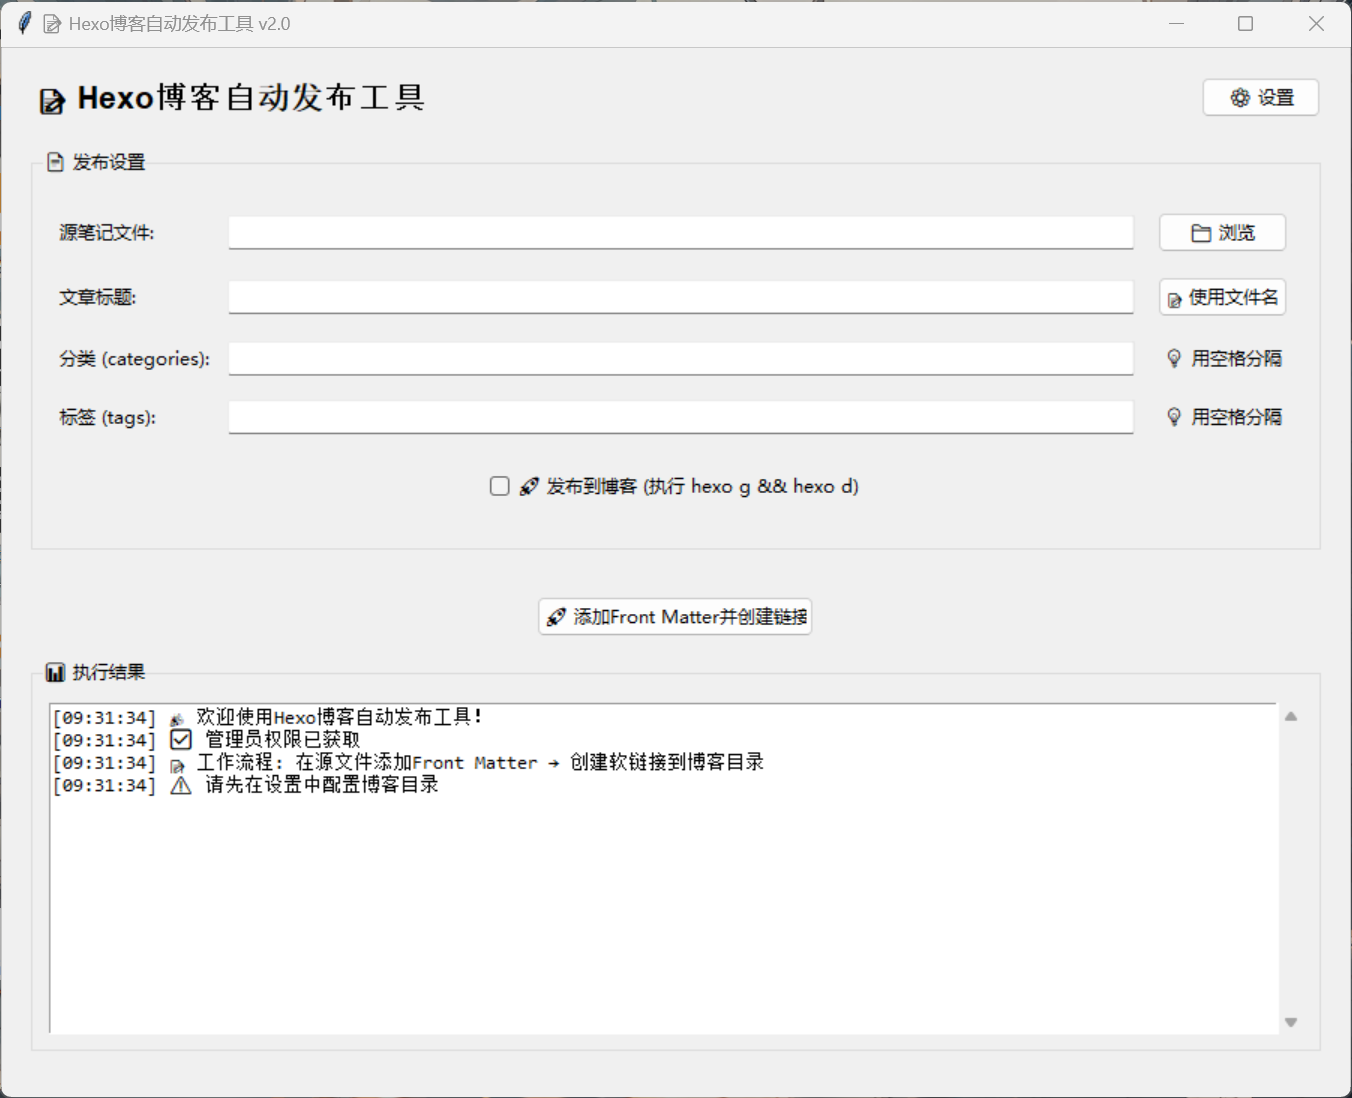This screenshot has height=1098, width=1352.
Task: Maximize the Hexo tool window
Action: 1245,23
